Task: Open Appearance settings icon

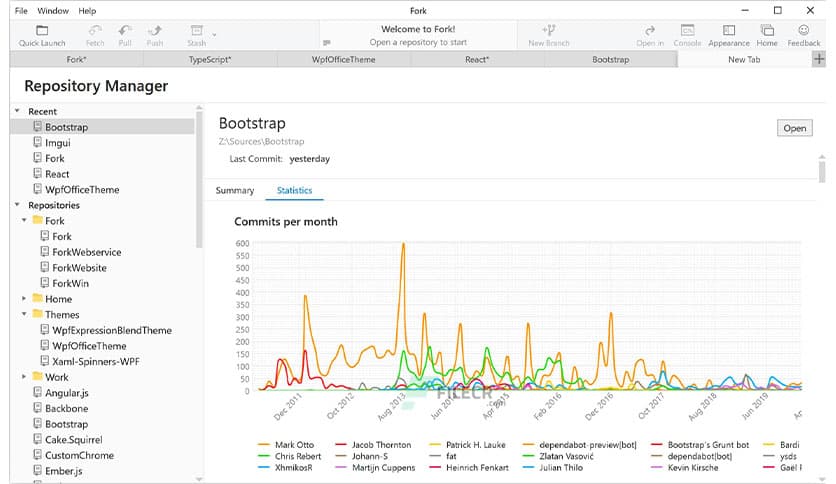Action: [x=729, y=31]
